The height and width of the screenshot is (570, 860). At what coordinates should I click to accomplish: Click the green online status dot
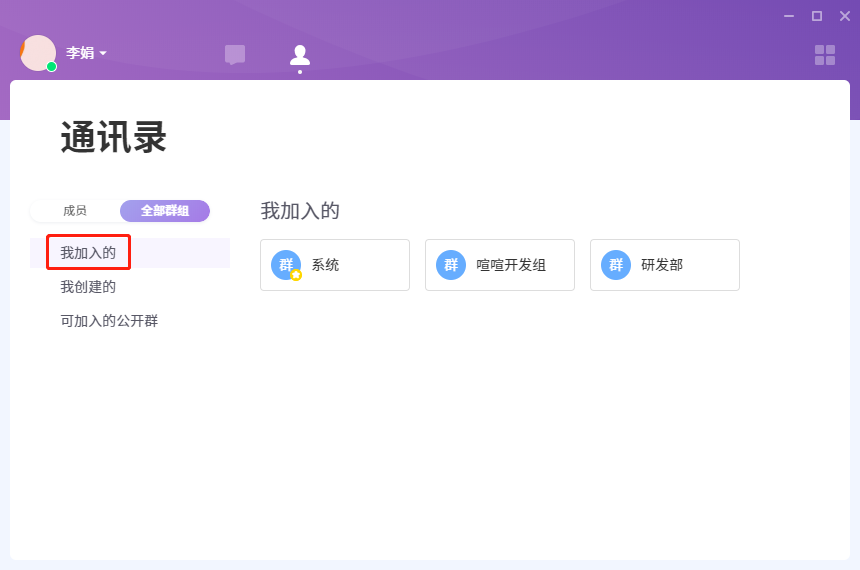pos(51,67)
